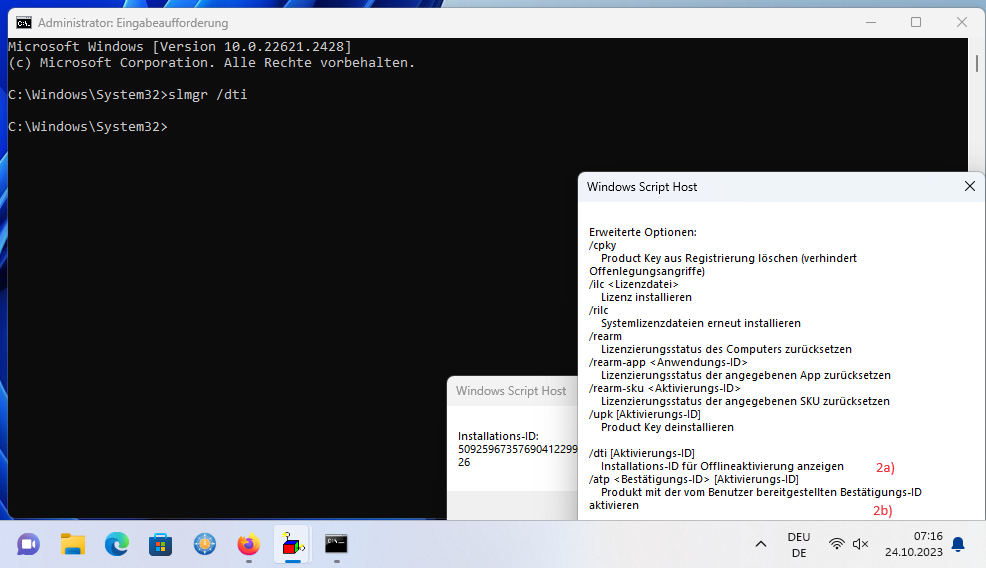
Task: Click the '/rearm' option line
Action: (x=605, y=336)
